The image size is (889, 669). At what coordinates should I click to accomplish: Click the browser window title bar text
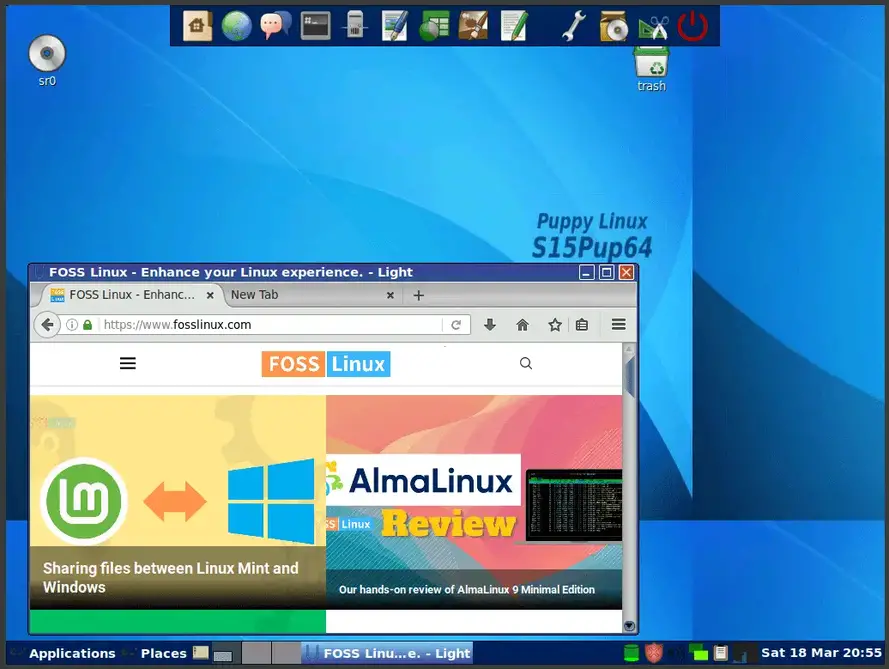click(x=231, y=272)
